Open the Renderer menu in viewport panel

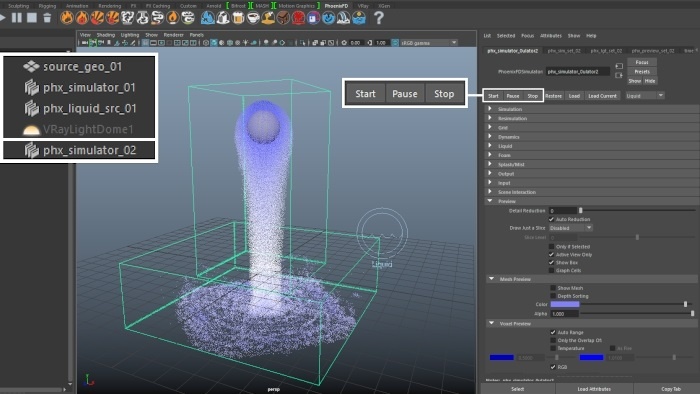click(173, 35)
